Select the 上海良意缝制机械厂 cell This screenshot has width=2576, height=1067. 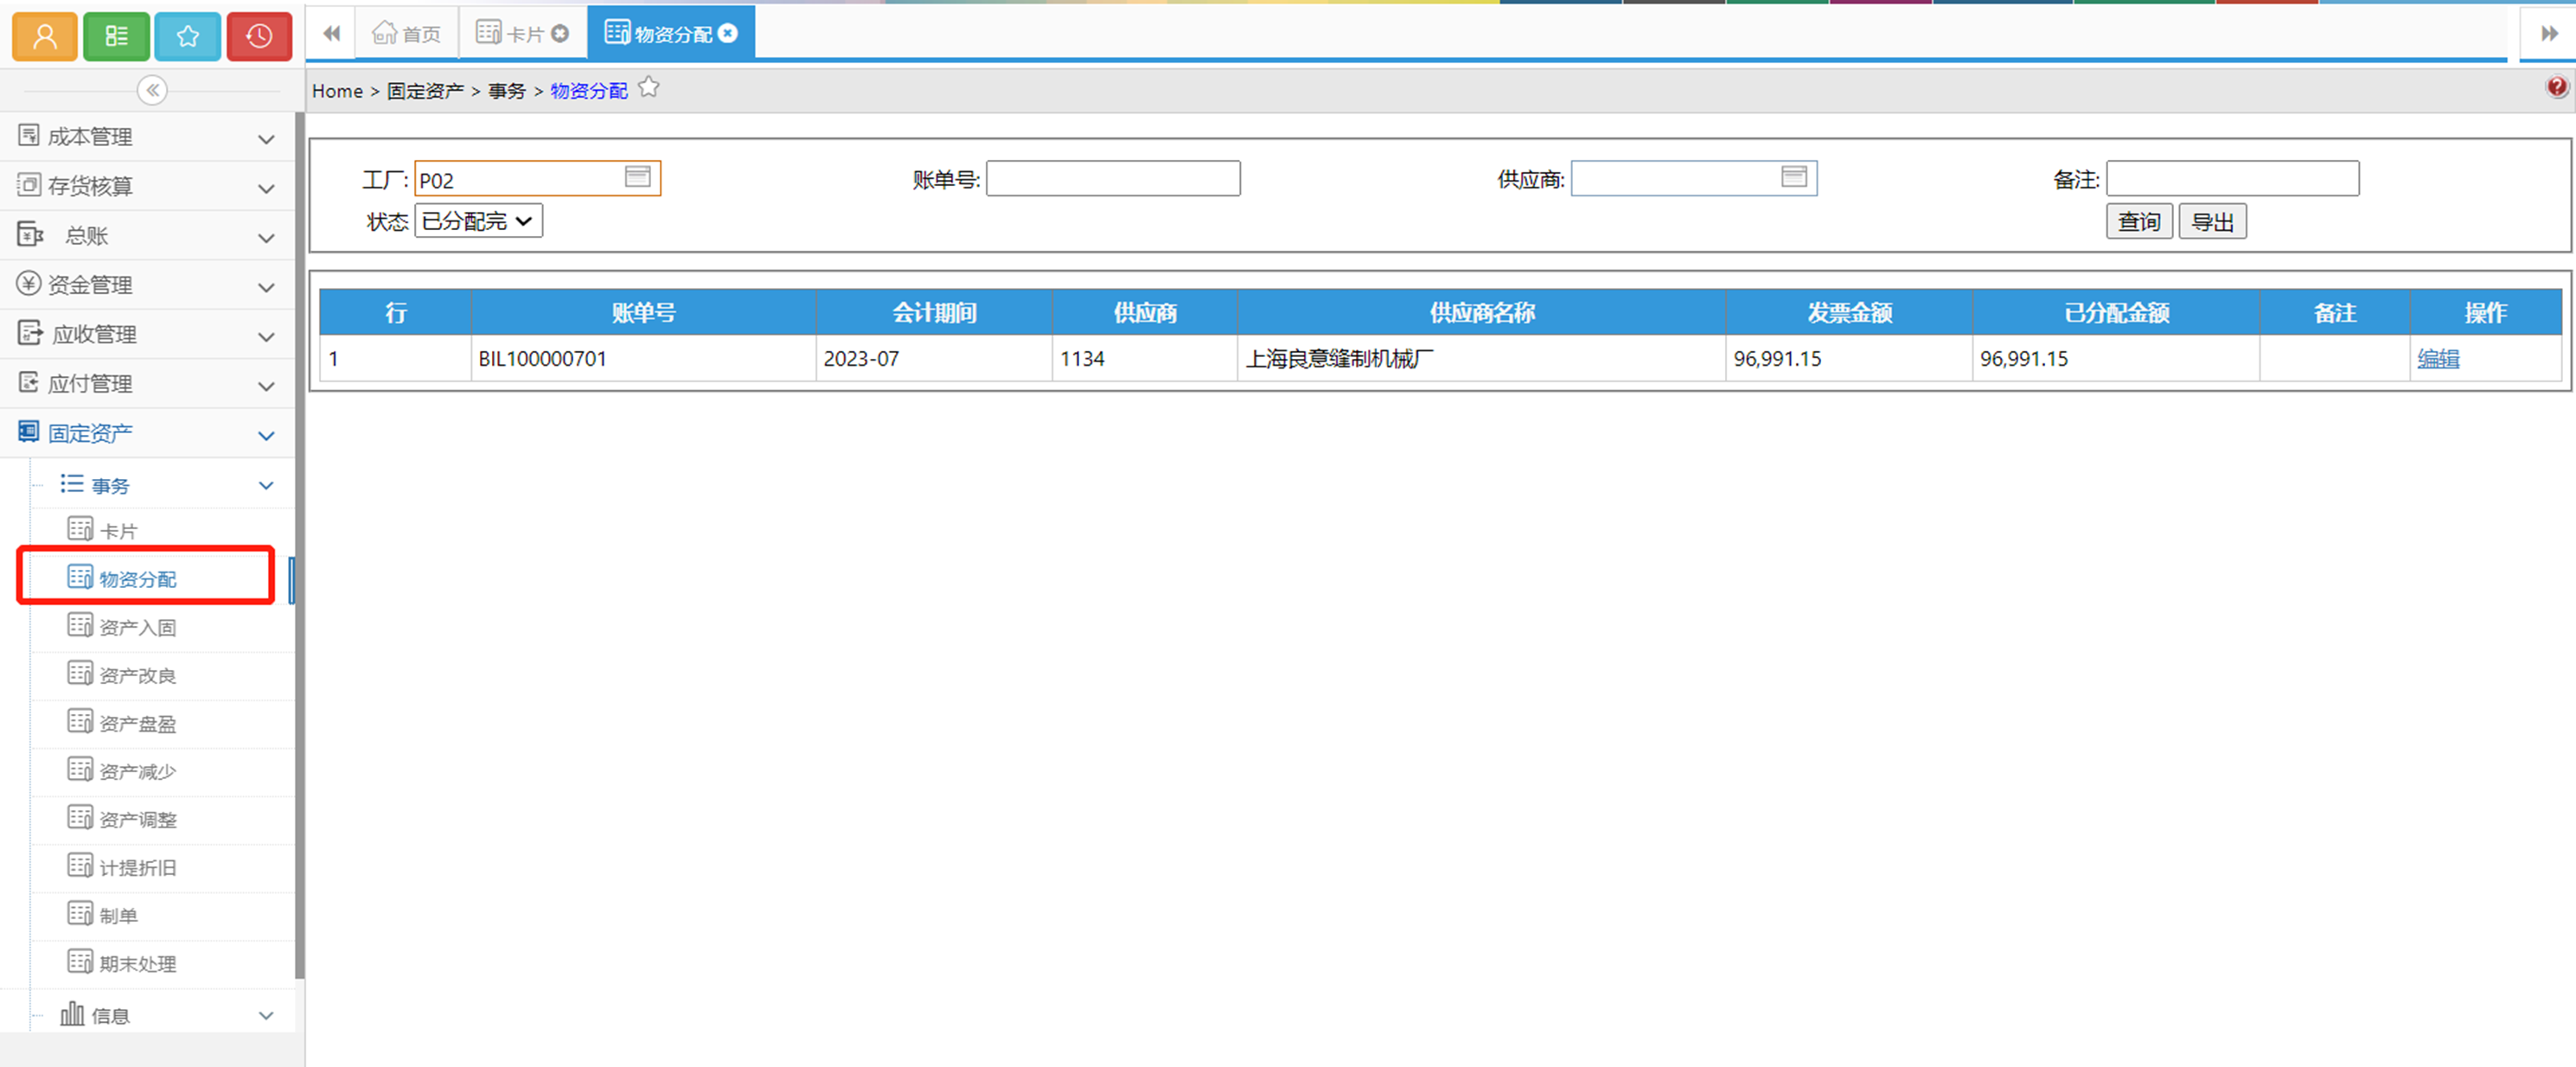coord(1481,358)
